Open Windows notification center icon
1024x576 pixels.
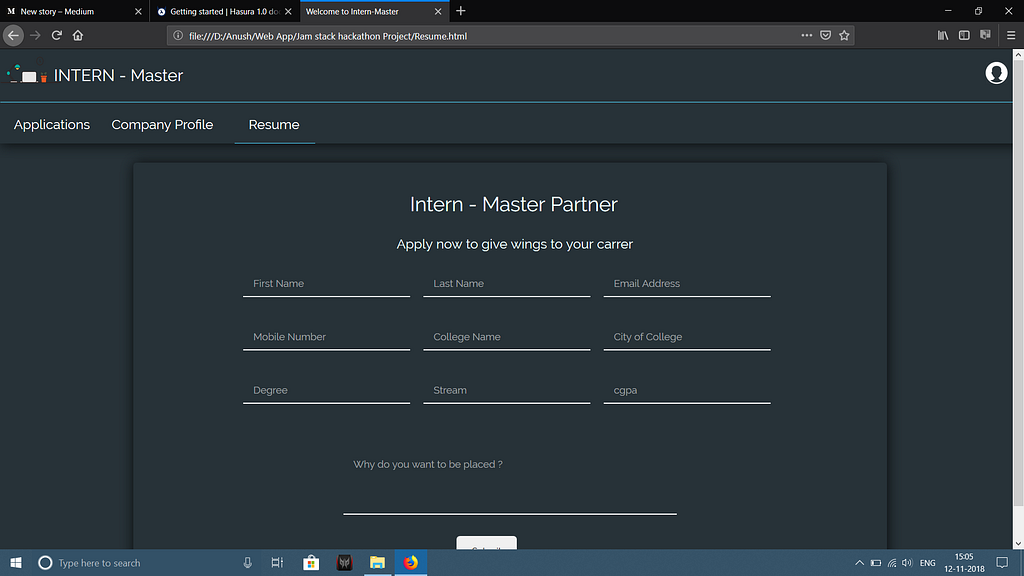(1002, 562)
